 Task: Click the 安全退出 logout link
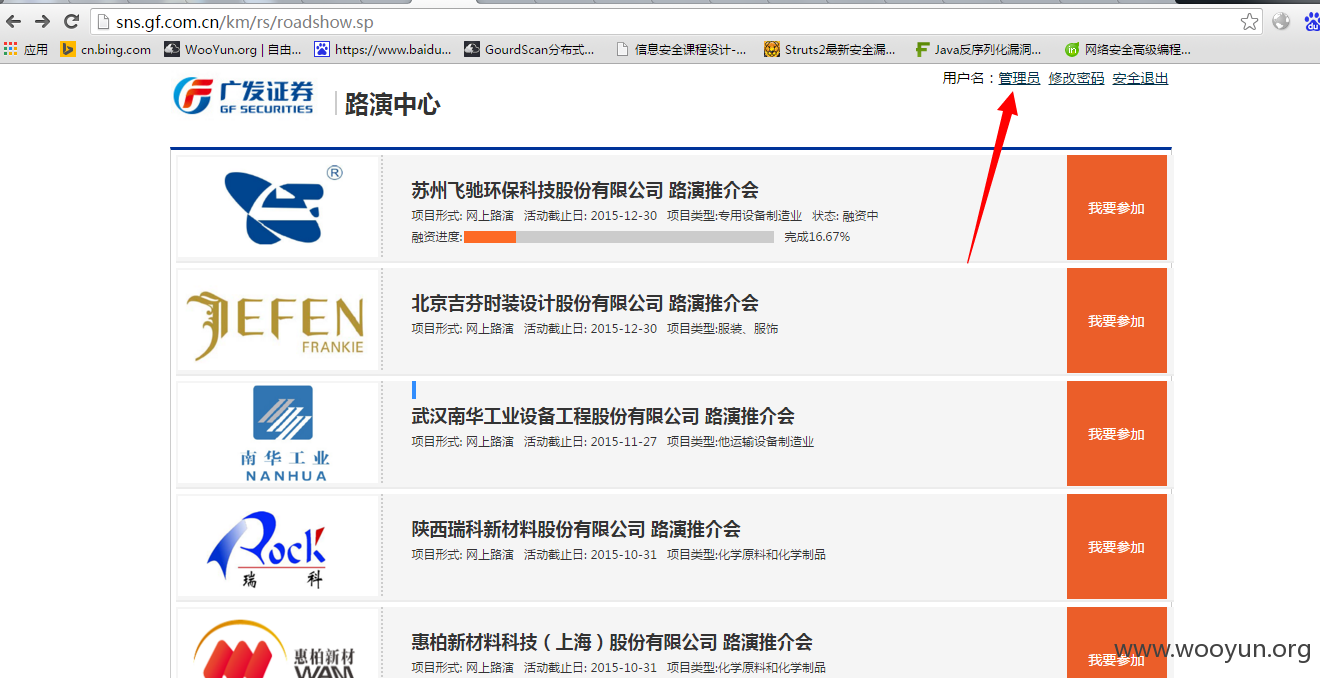[x=1140, y=78]
